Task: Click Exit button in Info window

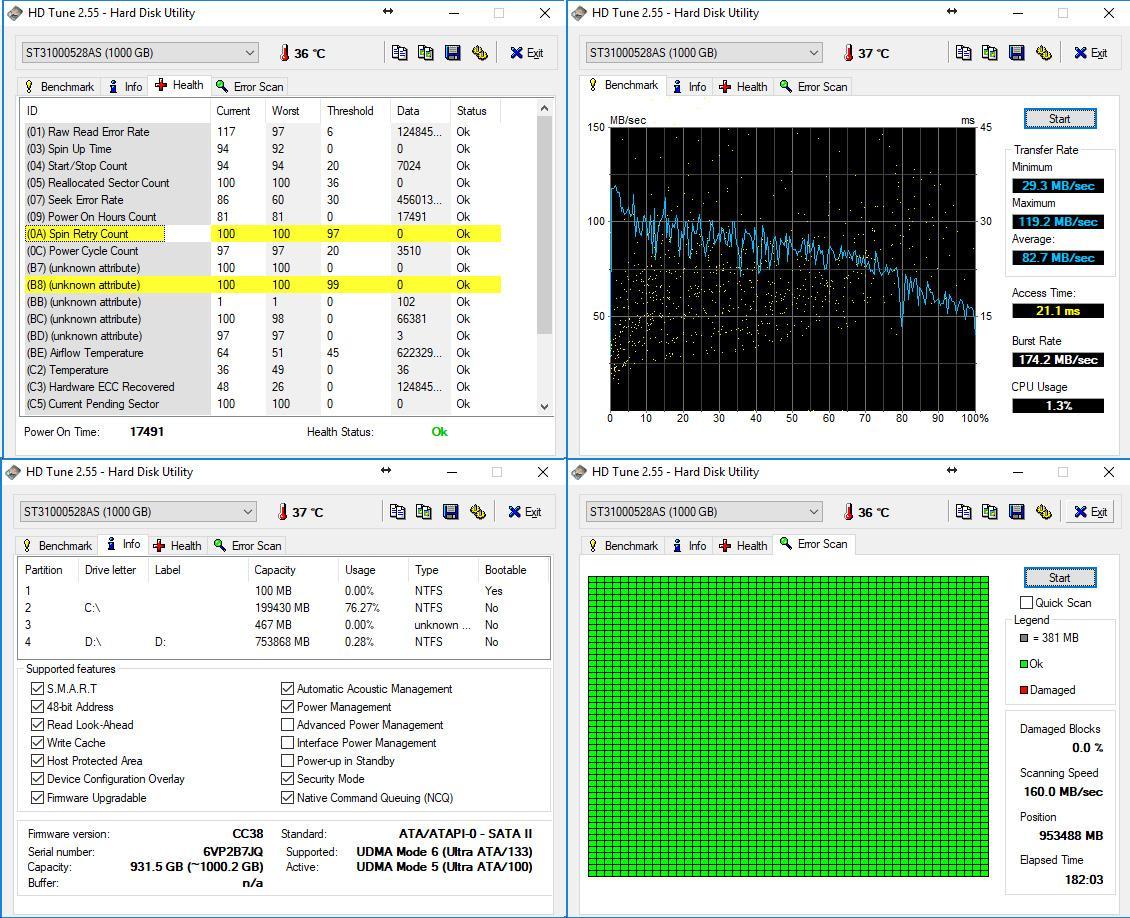Action: 525,512
